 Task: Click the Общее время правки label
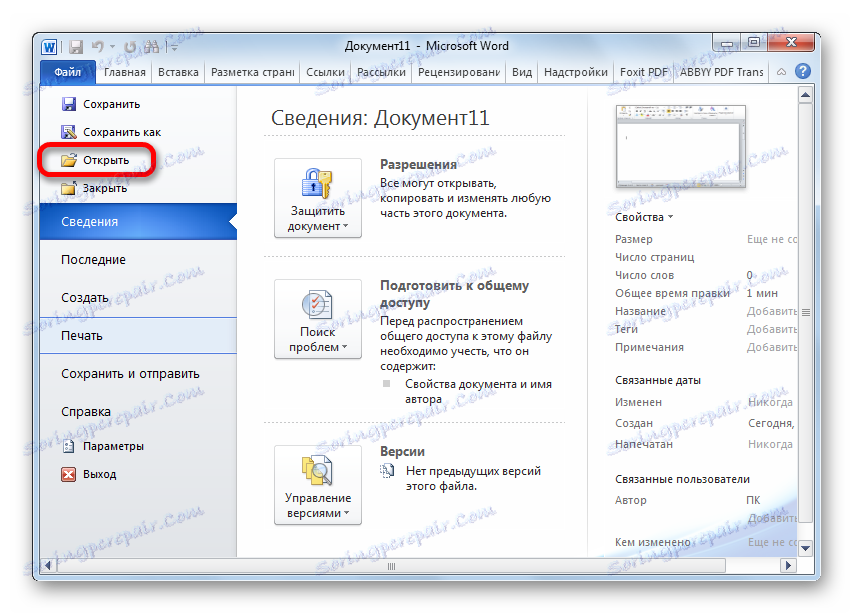tap(672, 293)
